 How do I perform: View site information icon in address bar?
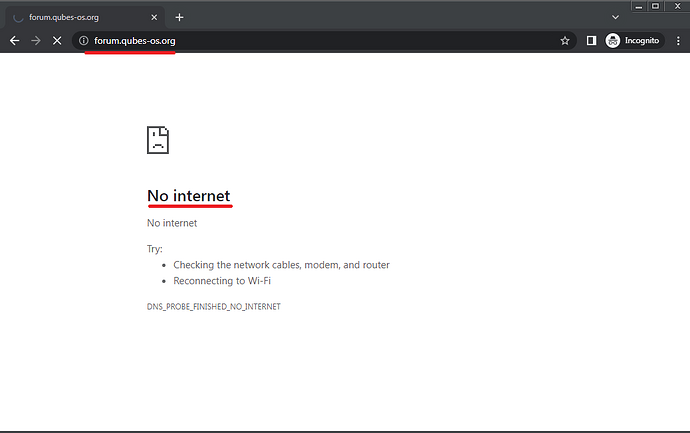click(84, 41)
